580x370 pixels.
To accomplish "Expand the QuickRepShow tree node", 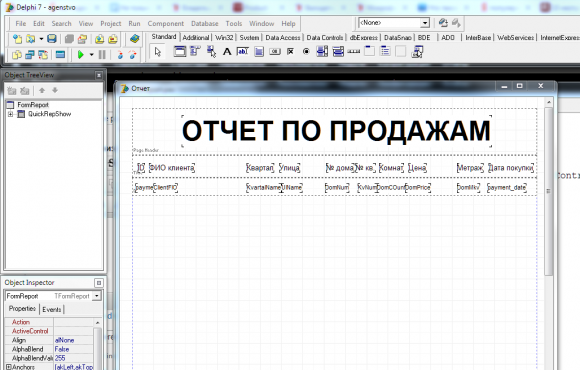I will (x=10, y=114).
